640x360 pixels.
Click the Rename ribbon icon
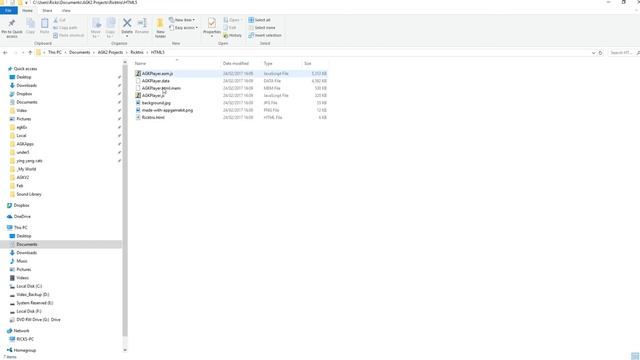coord(142,23)
